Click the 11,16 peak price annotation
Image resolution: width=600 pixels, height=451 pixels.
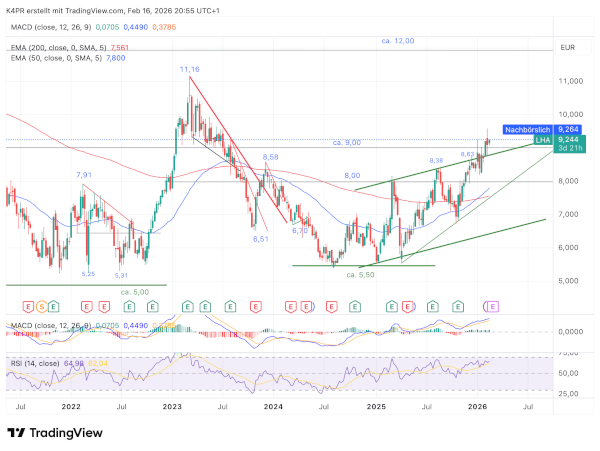coord(189,69)
